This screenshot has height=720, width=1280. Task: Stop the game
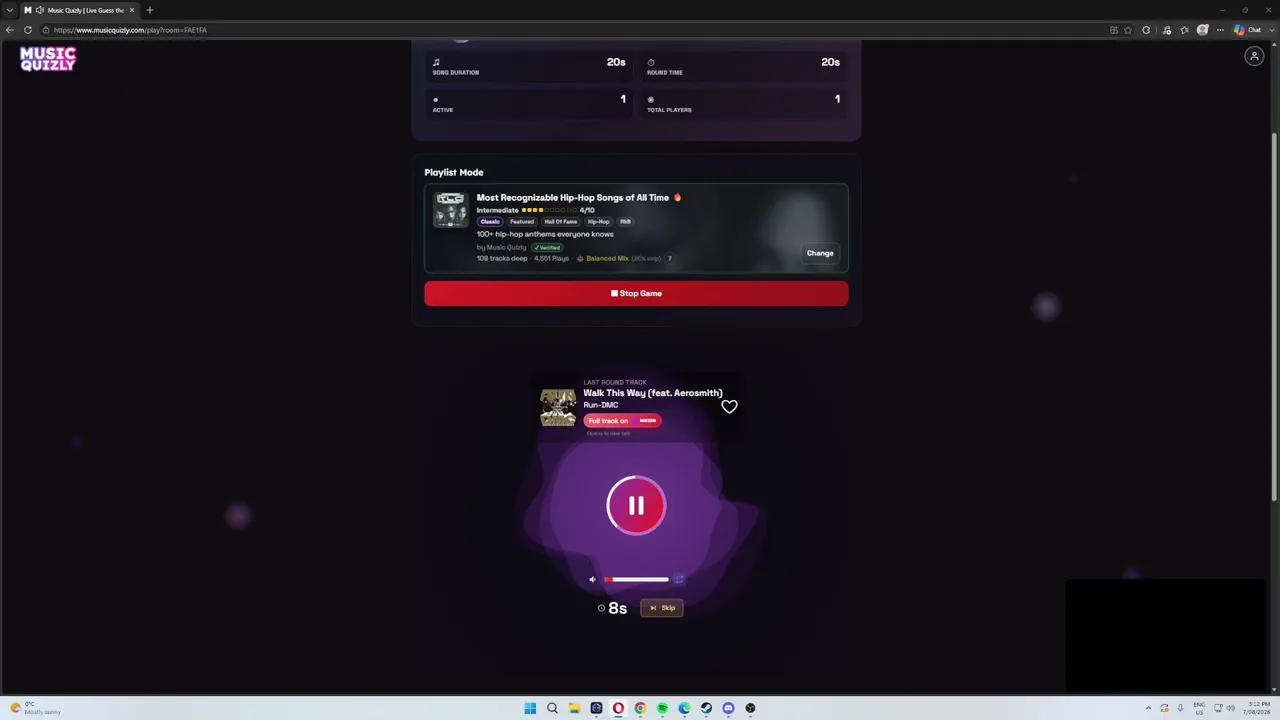(636, 293)
